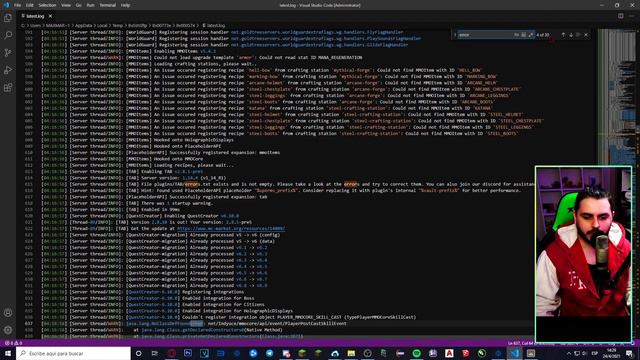Open Spotify from the taskbar
Image resolution: width=640 pixels, height=360 pixels.
416,353
